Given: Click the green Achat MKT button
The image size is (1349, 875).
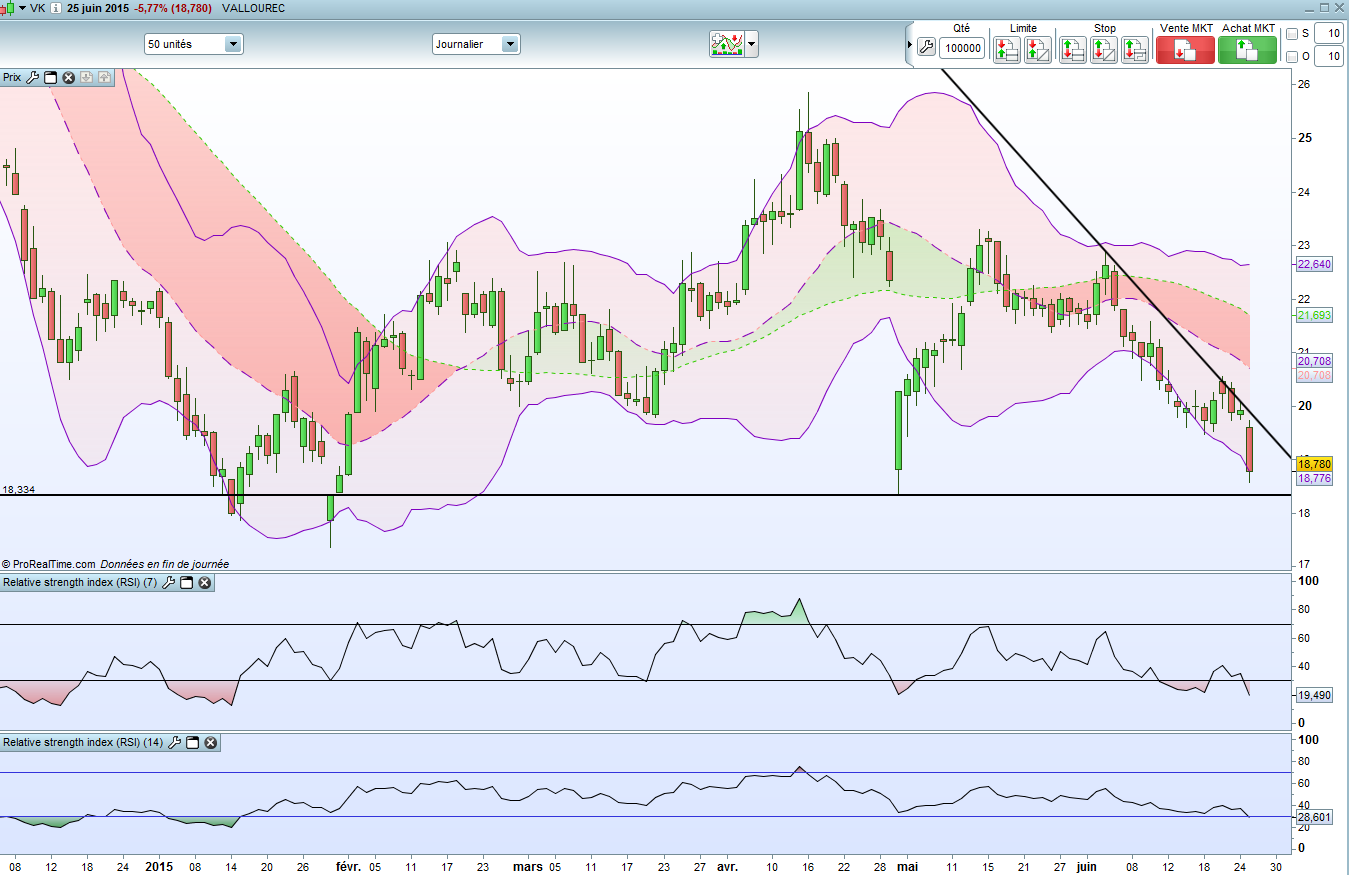Looking at the screenshot, I should (1248, 50).
